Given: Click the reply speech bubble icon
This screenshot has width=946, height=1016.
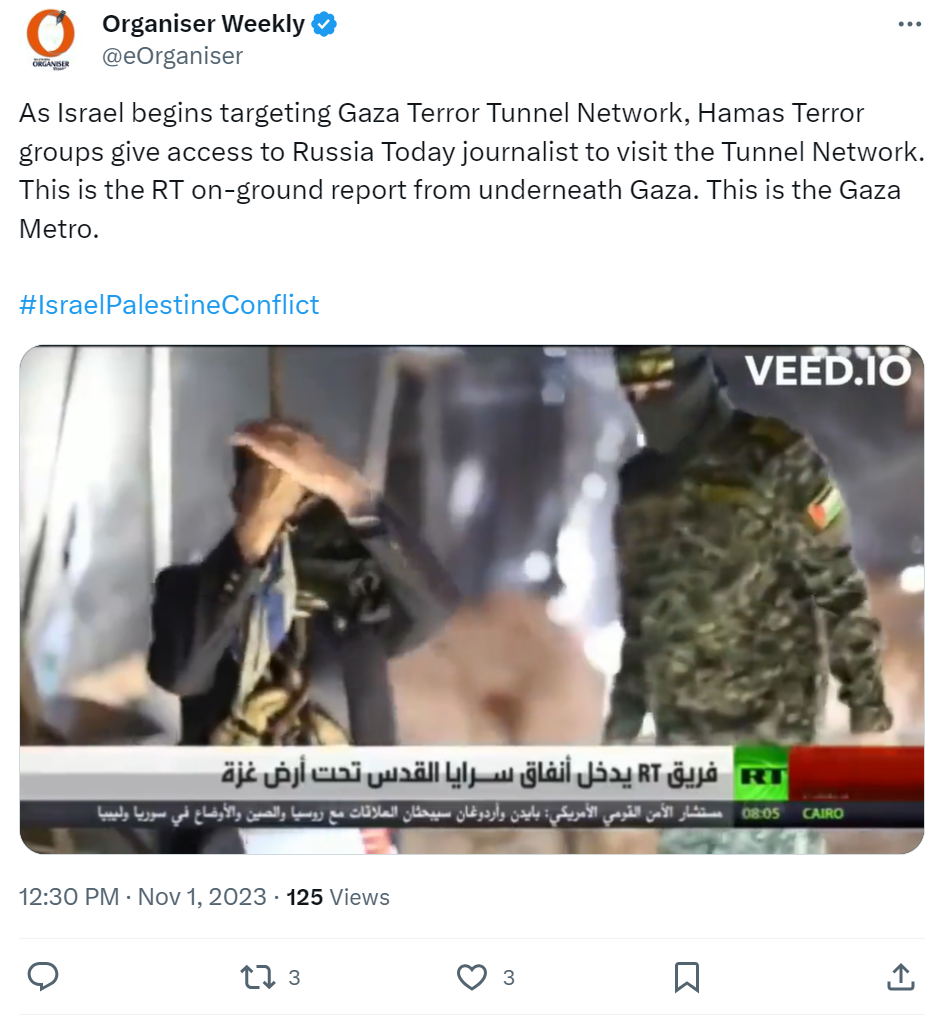Looking at the screenshot, I should coord(43,976).
